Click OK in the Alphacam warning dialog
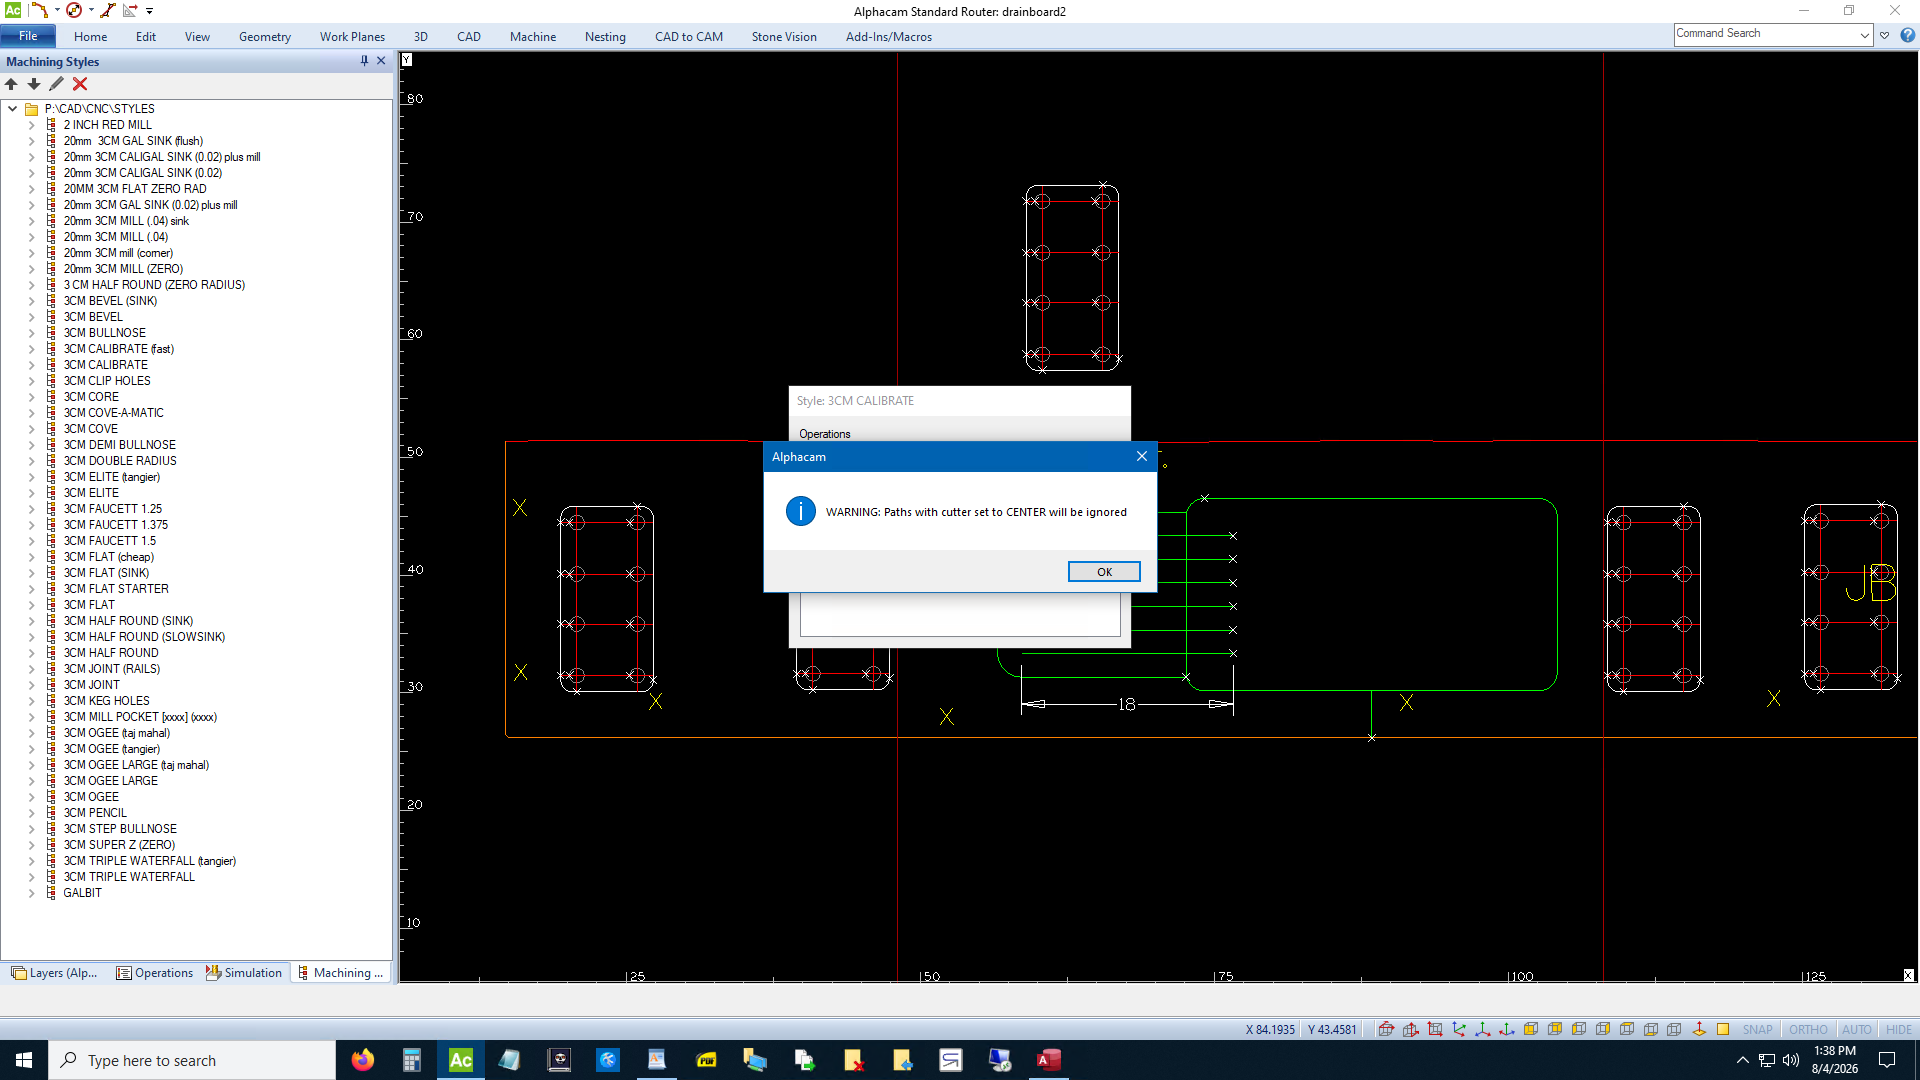The height and width of the screenshot is (1080, 1920). pyautogui.click(x=1104, y=572)
